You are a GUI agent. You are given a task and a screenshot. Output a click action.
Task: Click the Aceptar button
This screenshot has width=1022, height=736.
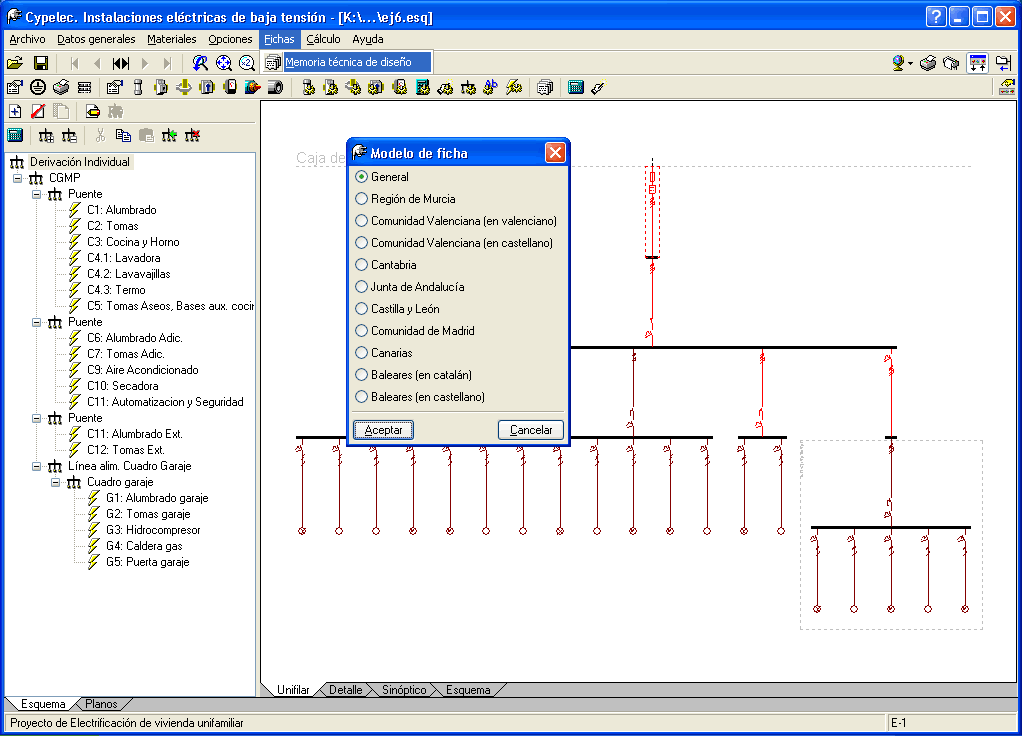(x=383, y=430)
